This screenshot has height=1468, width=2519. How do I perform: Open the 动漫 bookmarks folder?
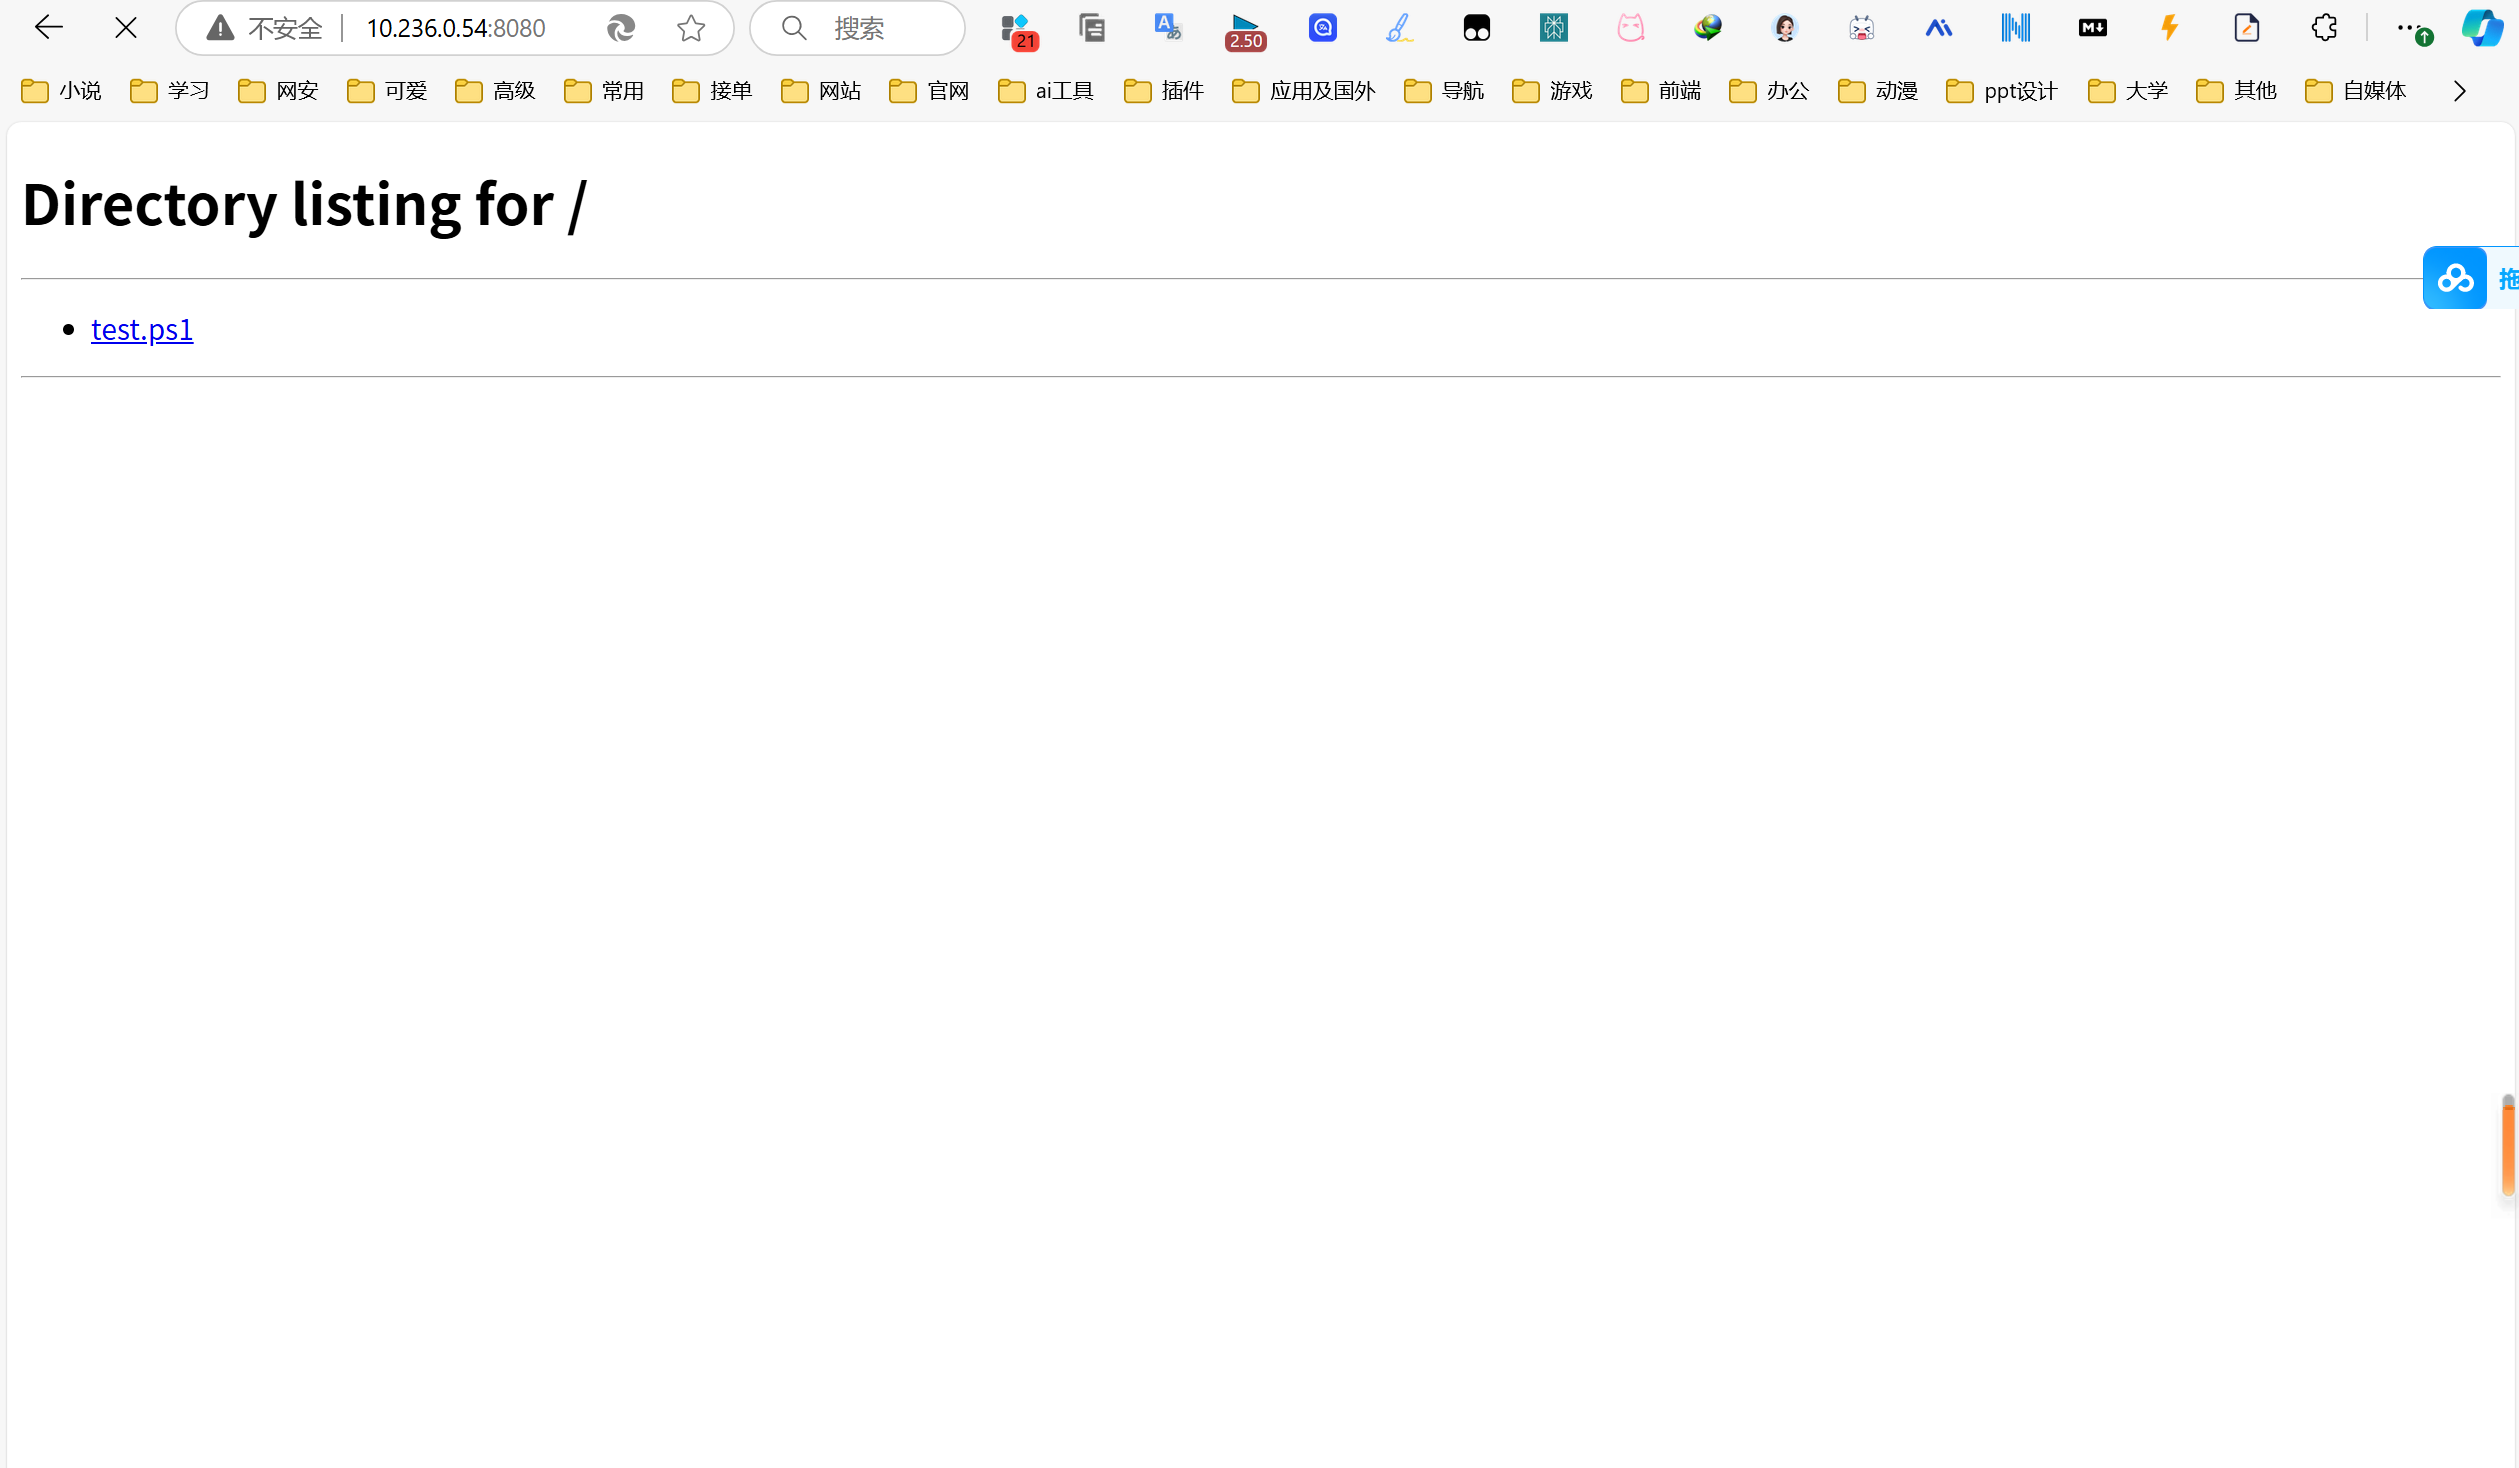click(1879, 91)
